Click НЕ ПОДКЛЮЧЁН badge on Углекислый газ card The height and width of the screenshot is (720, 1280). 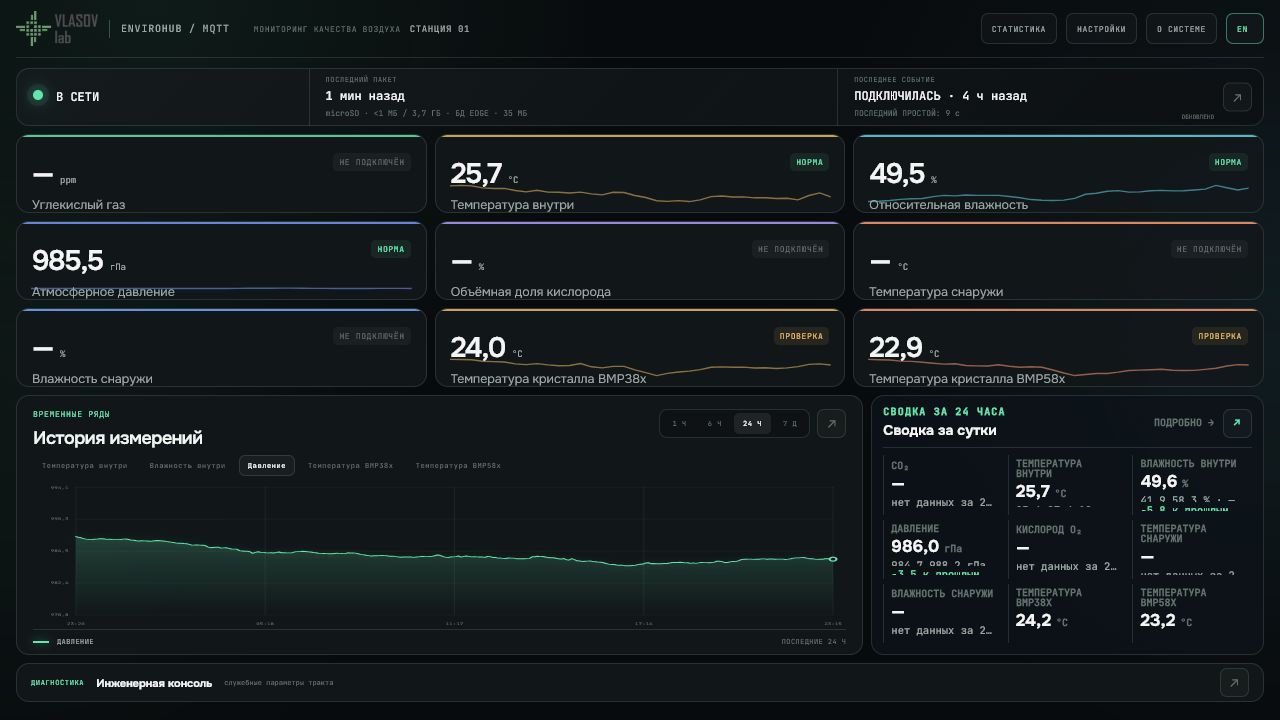(372, 162)
